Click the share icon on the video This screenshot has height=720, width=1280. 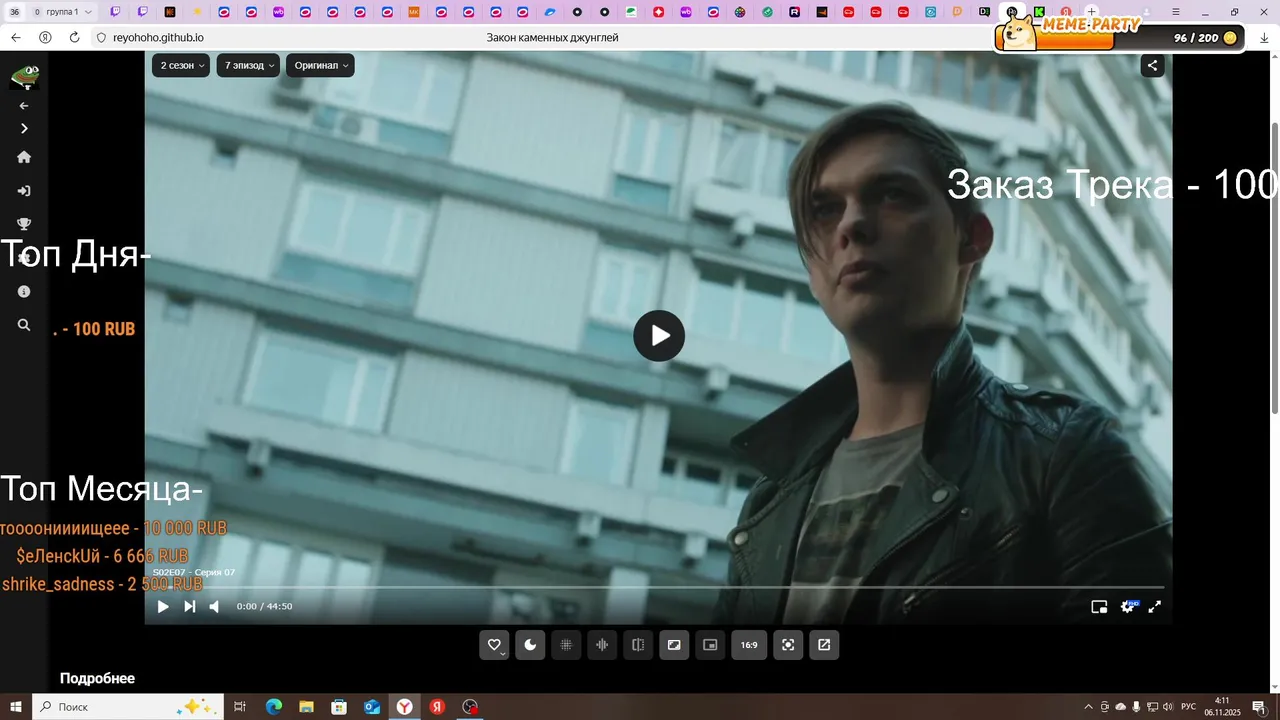point(1152,66)
